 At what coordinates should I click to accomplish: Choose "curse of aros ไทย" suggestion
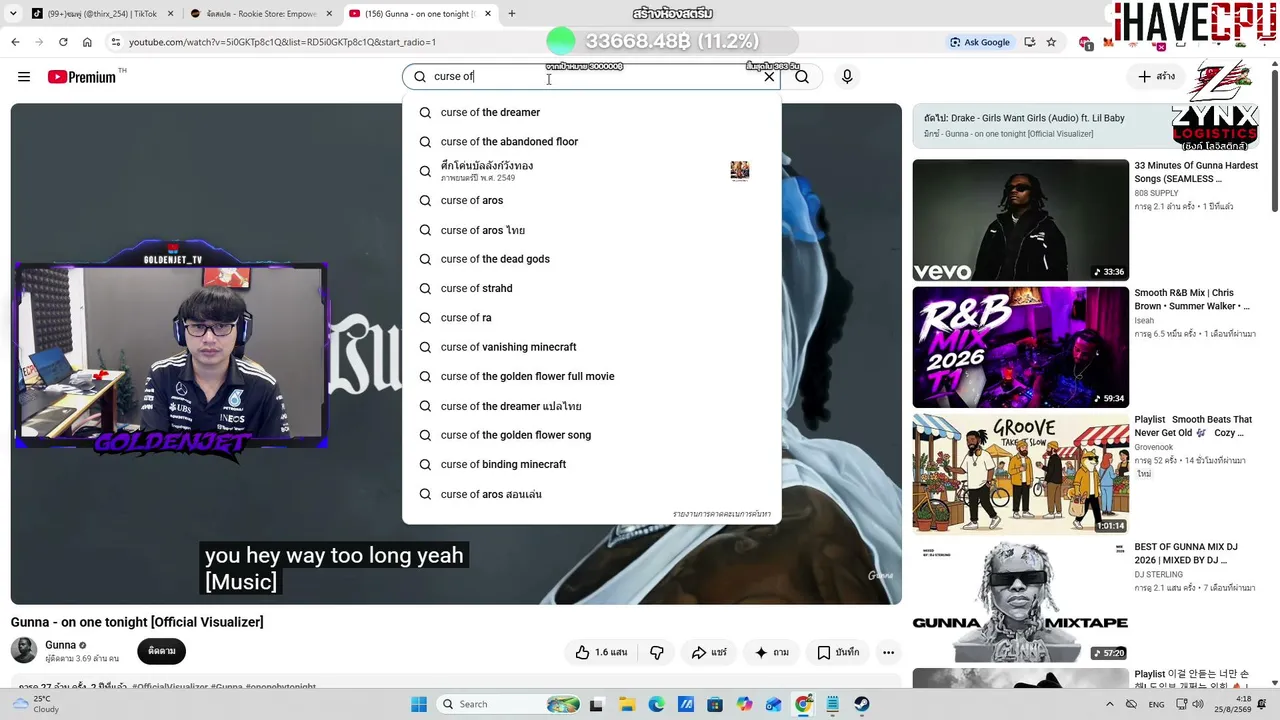pyautogui.click(x=591, y=230)
